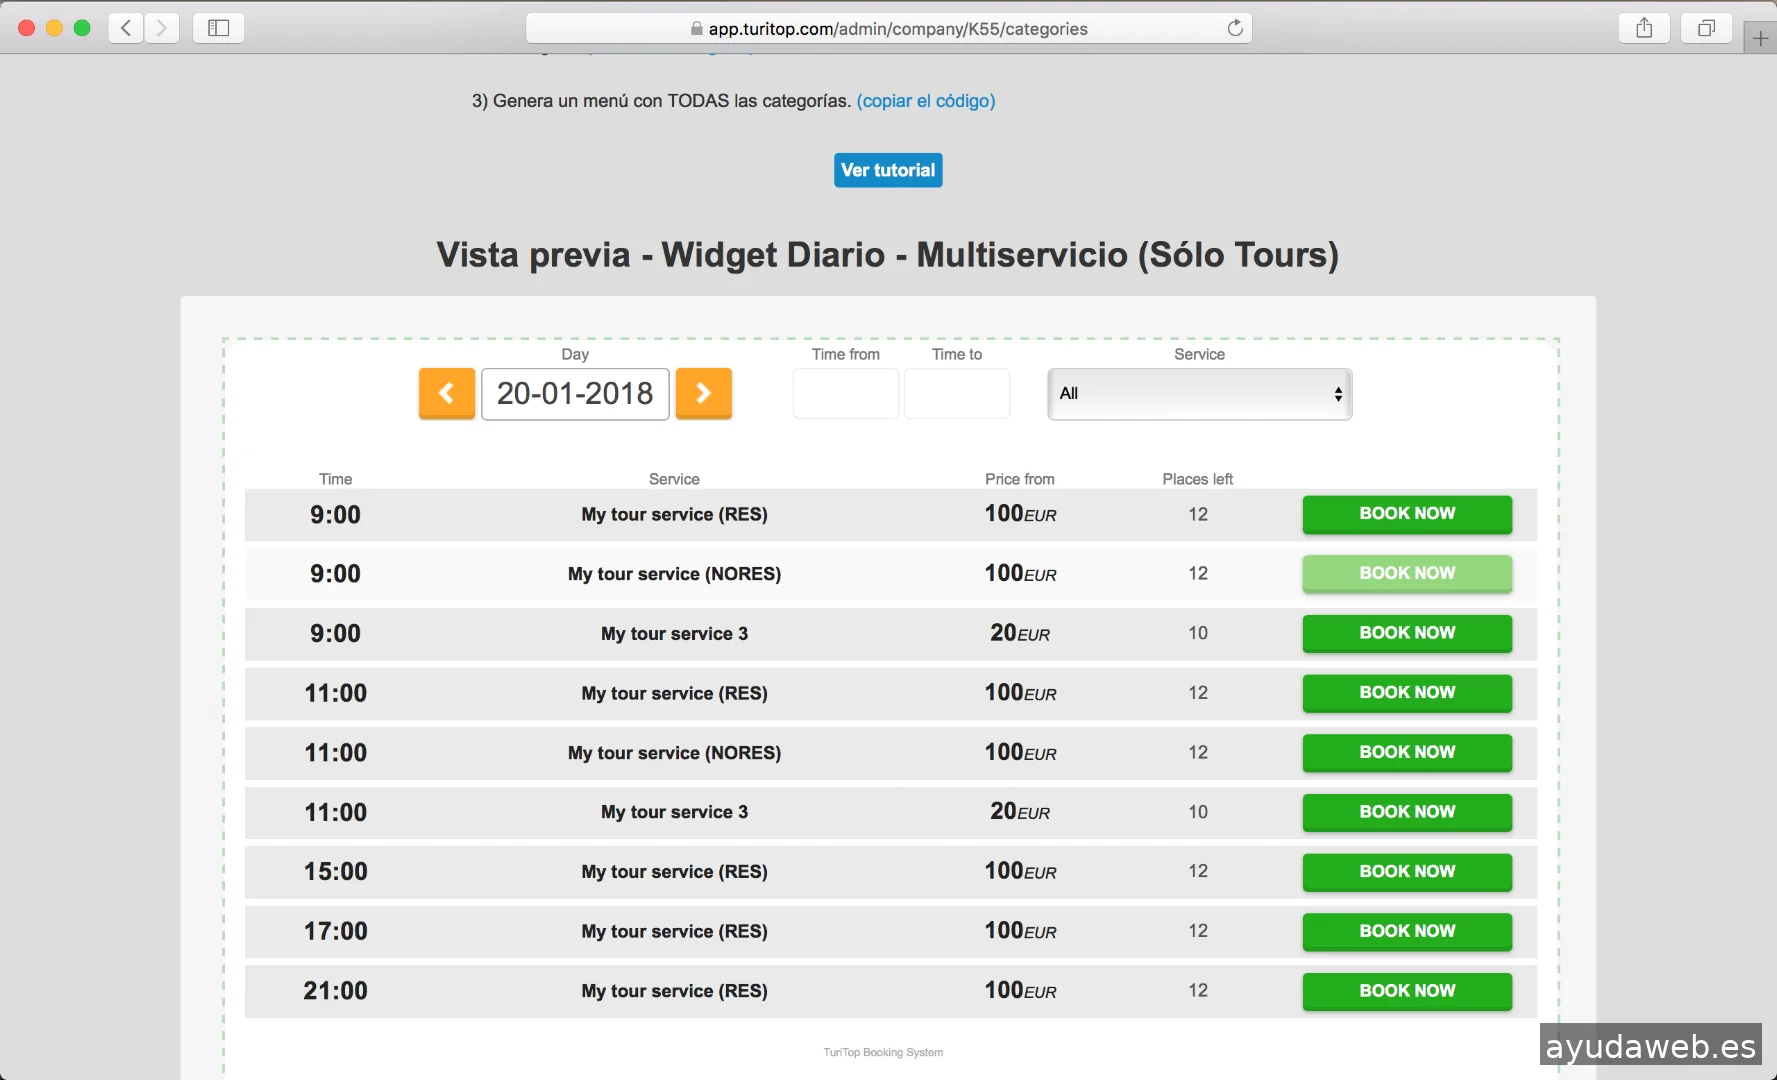Open the Service dropdown showing All
This screenshot has height=1080, width=1777.
pos(1199,394)
